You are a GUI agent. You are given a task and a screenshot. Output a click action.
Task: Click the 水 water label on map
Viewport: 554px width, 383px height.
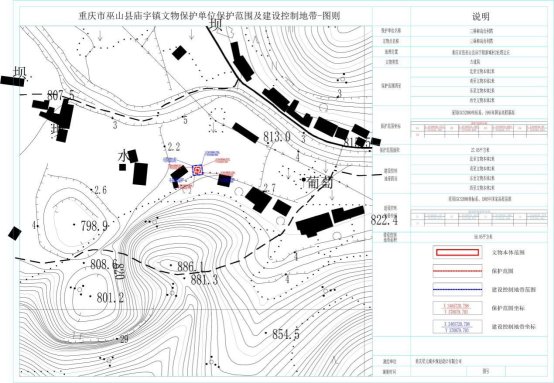[123, 157]
